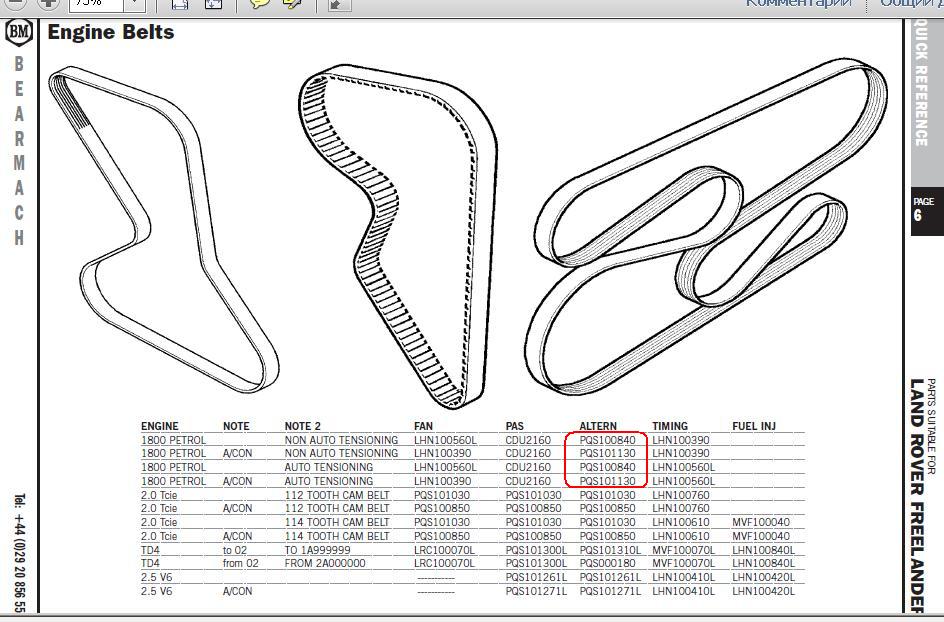The width and height of the screenshot is (944, 622).
Task: Click the Bearmach BM logo
Action: 19,31
